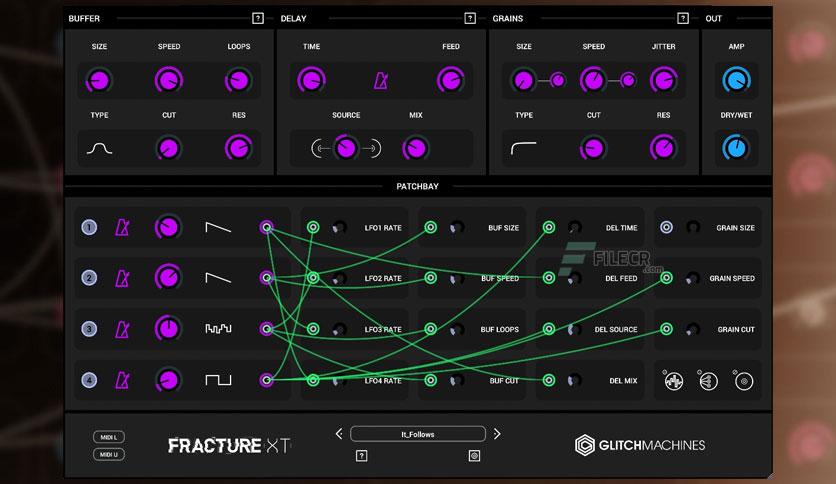Image resolution: width=836 pixels, height=484 pixels.
Task: Click LFO 2 output jack
Action: (267, 278)
